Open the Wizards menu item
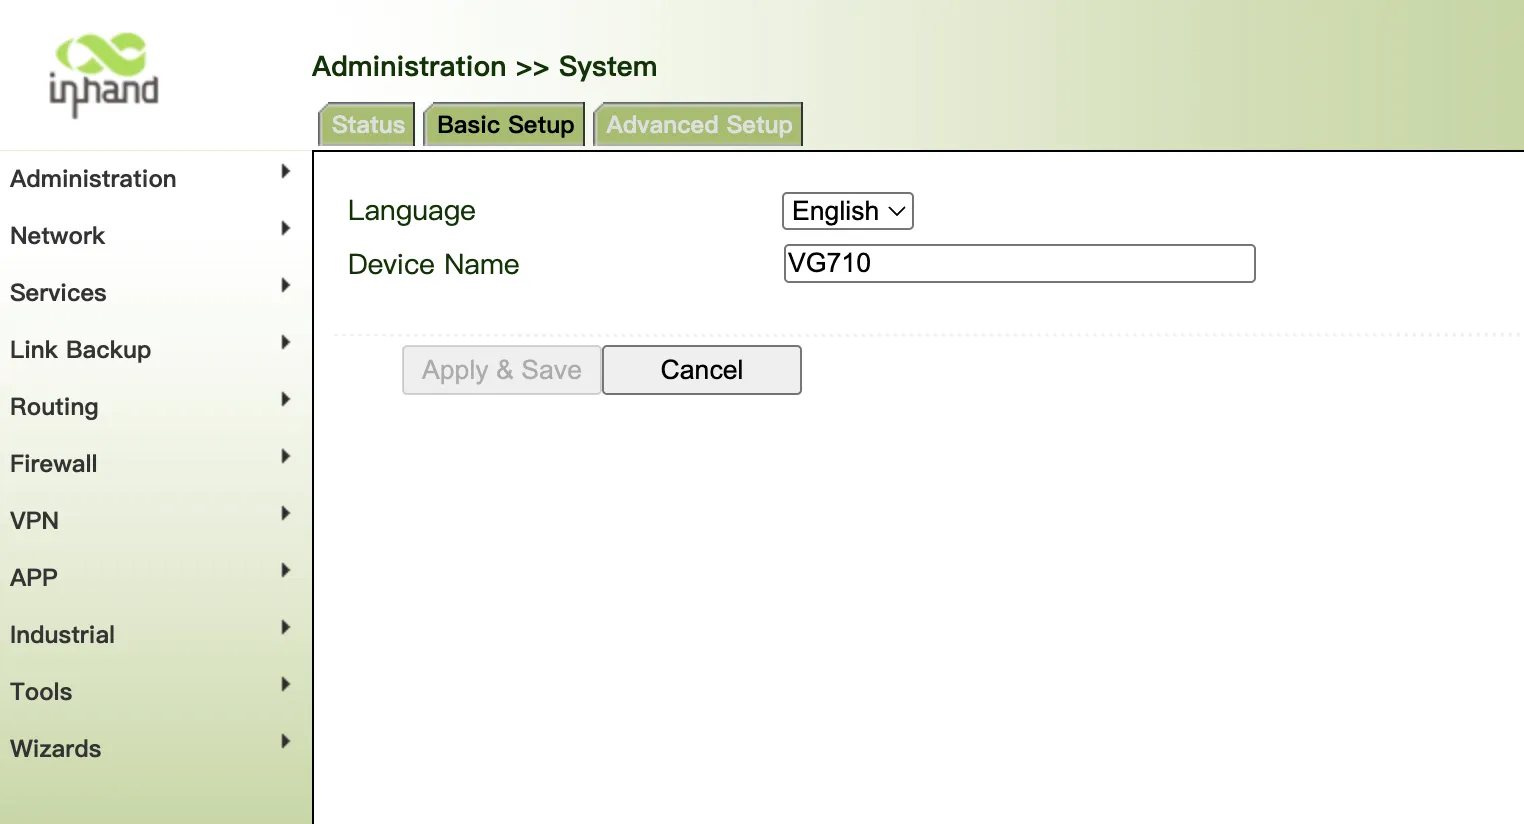The image size is (1524, 824). (x=56, y=749)
